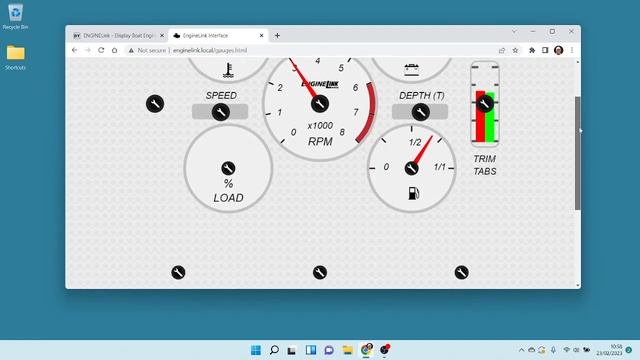Image resolution: width=640 pixels, height=360 pixels.
Task: Click the red trim tab bar
Action: pyautogui.click(x=480, y=116)
